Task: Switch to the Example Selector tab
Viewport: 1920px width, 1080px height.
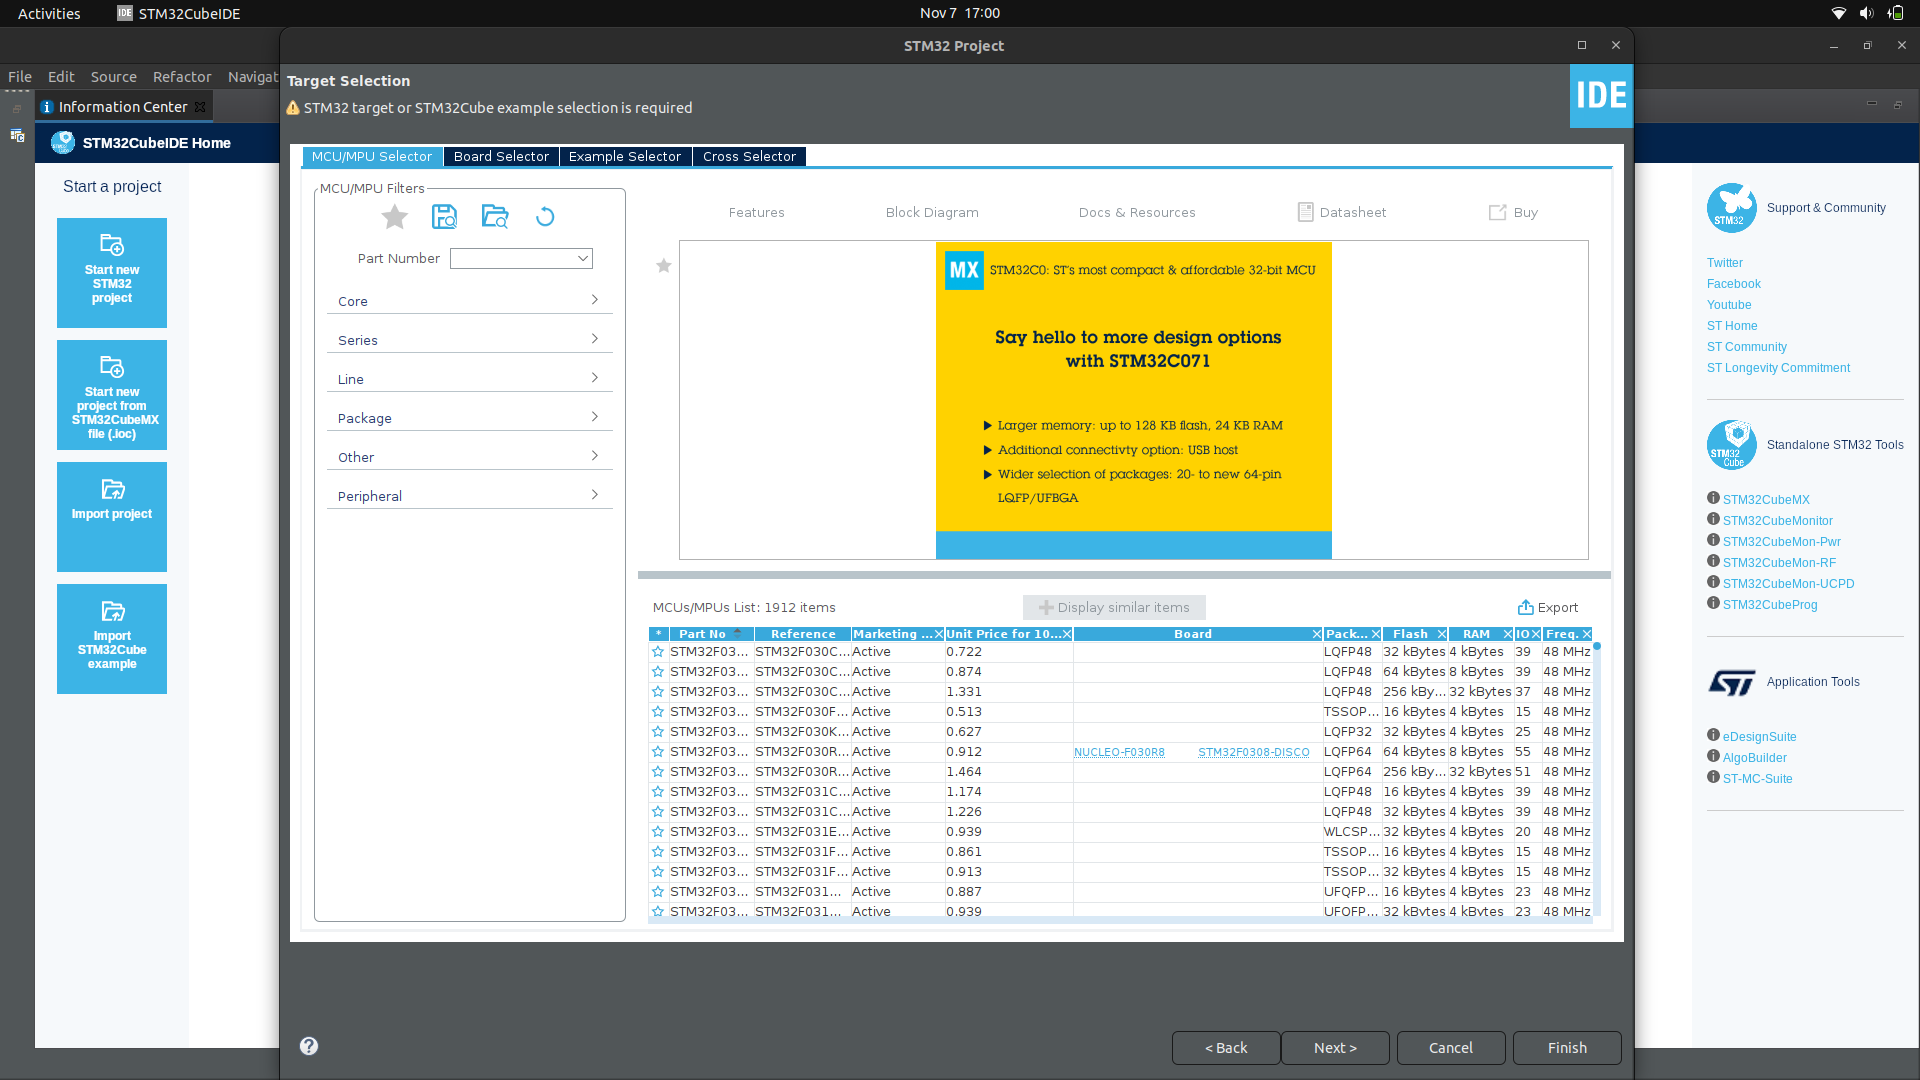Action: click(x=625, y=156)
